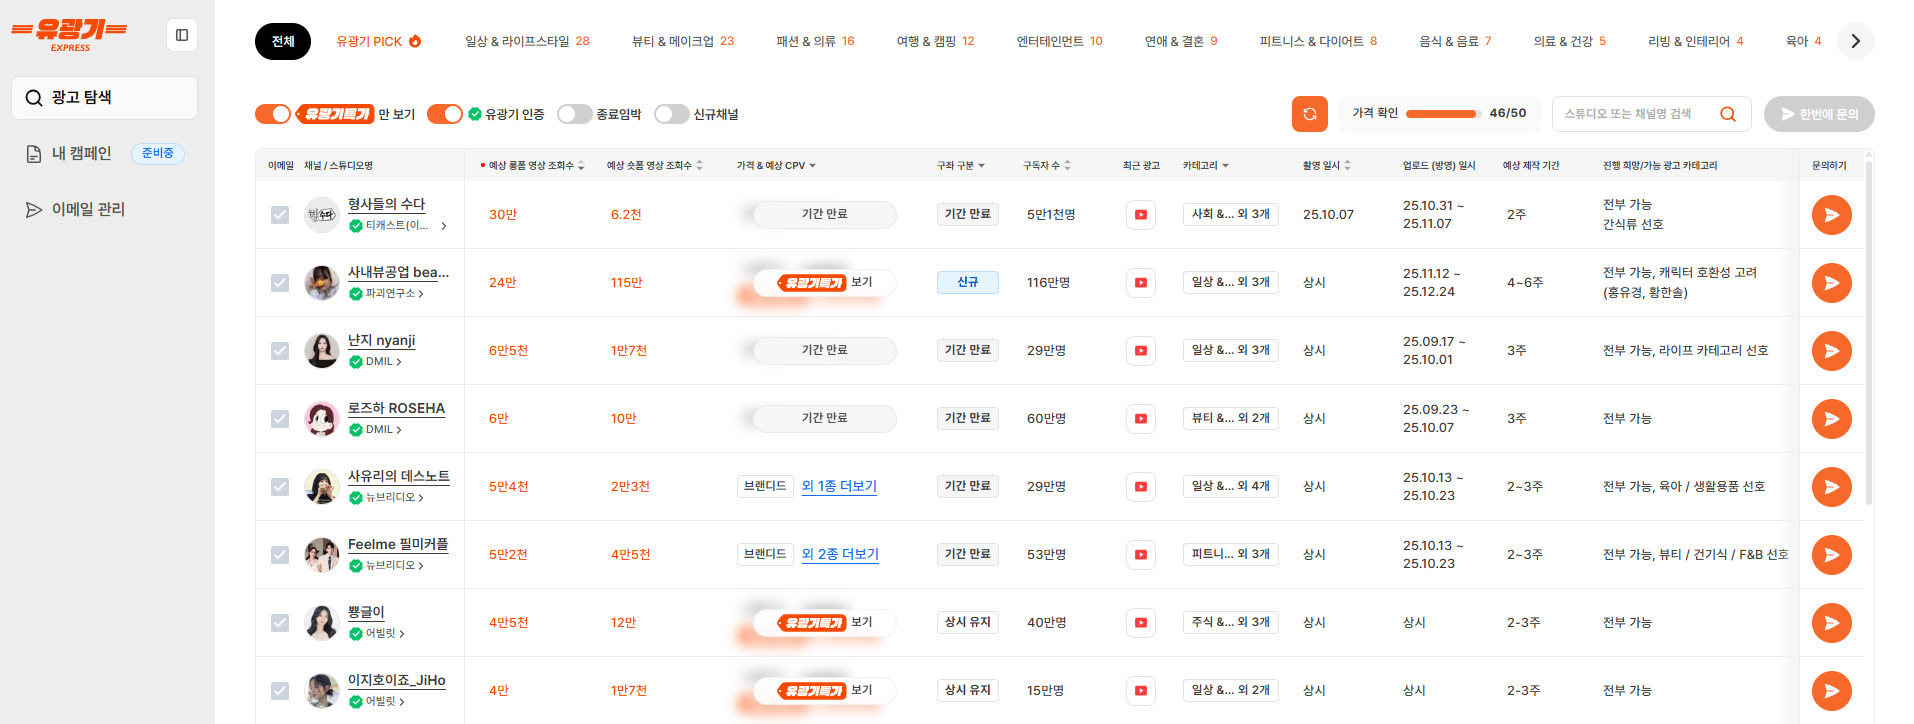Click send inquiry arrow for Feelme 필미커플
Image resolution: width=1914 pixels, height=724 pixels.
[1831, 555]
